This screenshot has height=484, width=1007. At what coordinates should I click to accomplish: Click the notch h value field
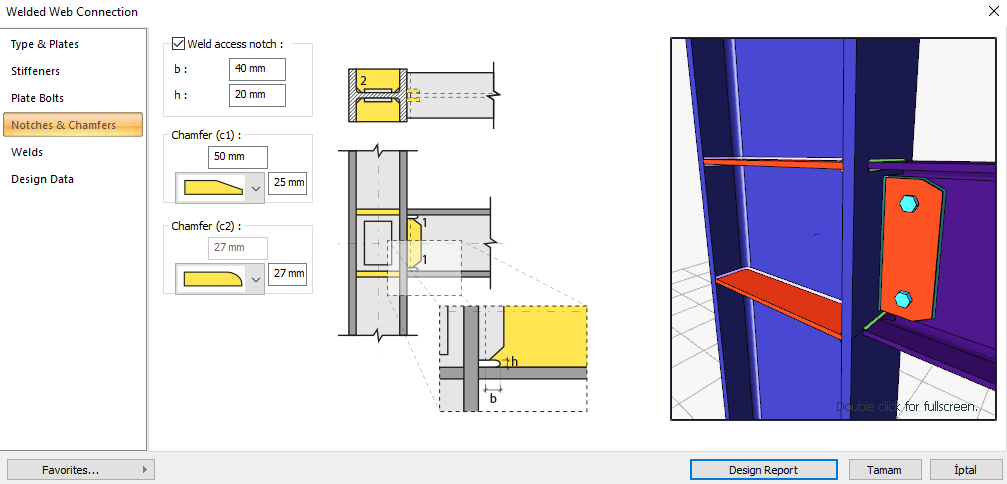click(257, 95)
